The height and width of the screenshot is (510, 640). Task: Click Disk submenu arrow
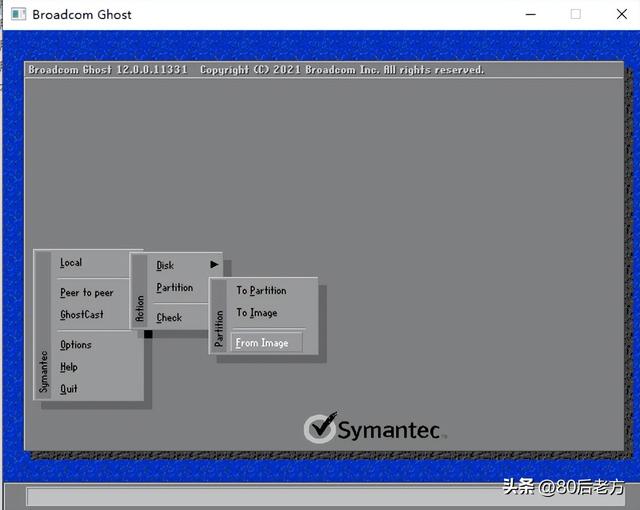[214, 264]
